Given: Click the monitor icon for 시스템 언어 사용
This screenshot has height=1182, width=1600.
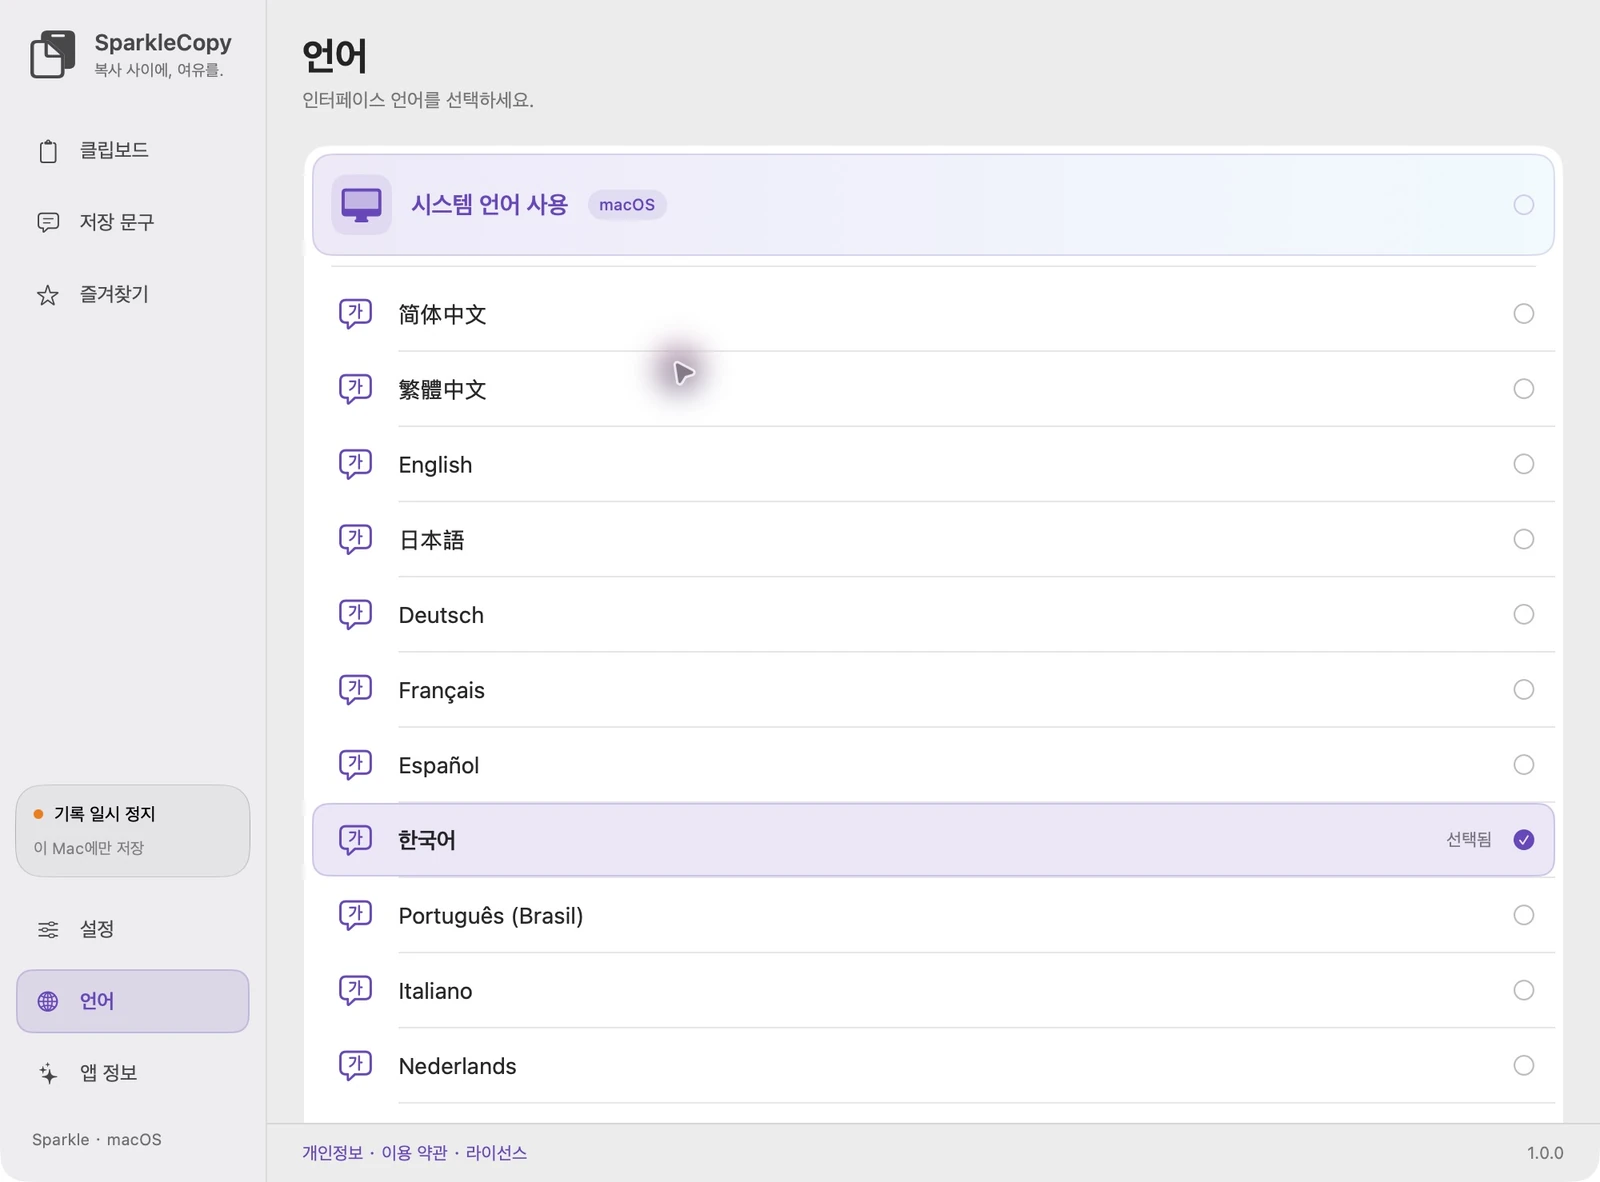Looking at the screenshot, I should [361, 205].
